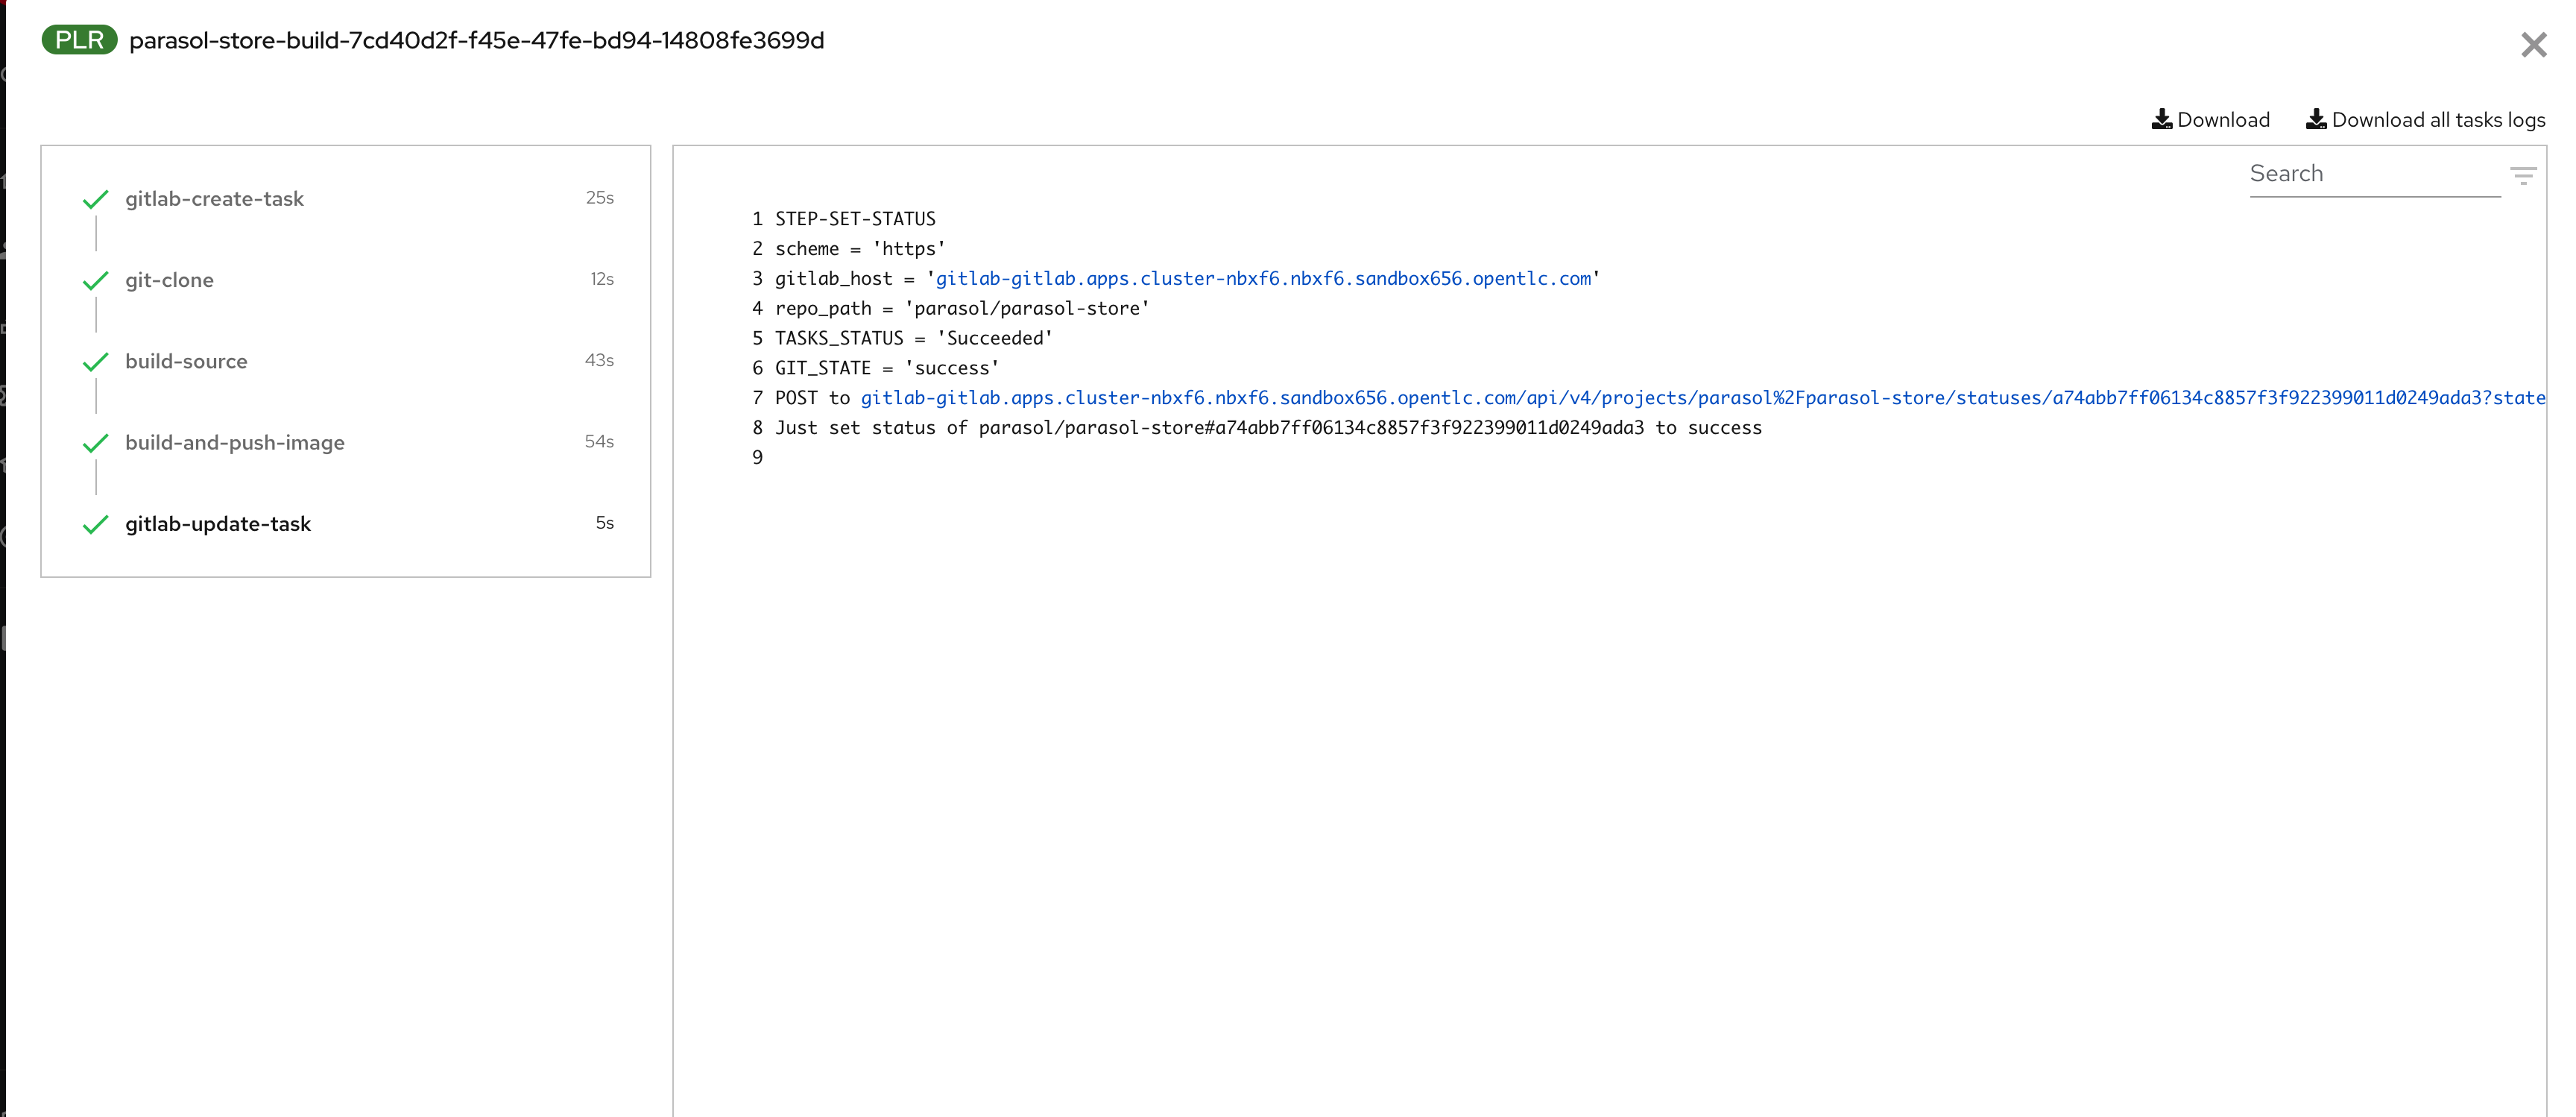The image size is (2576, 1117).
Task: Click green checkmark beside gitlab-update-task
Action: [95, 524]
